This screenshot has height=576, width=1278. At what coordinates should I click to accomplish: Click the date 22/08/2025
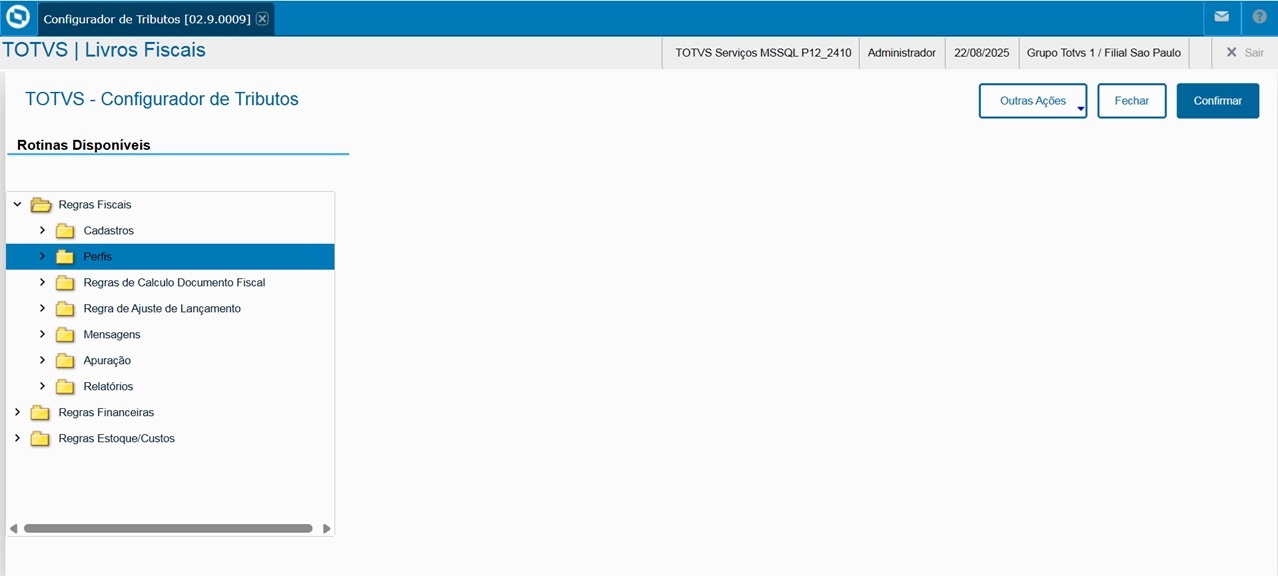coord(982,52)
